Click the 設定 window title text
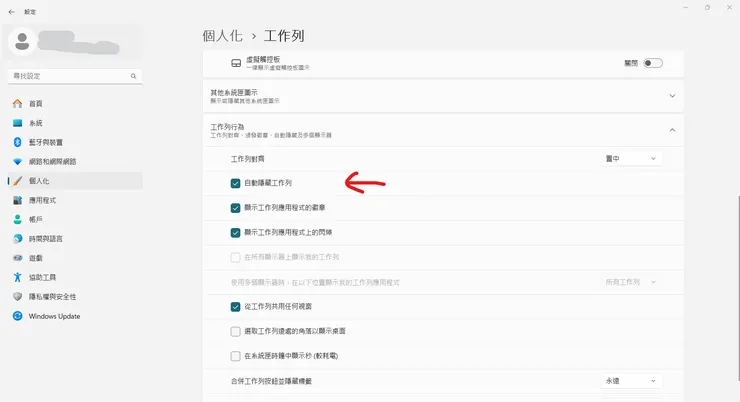 click(x=30, y=12)
